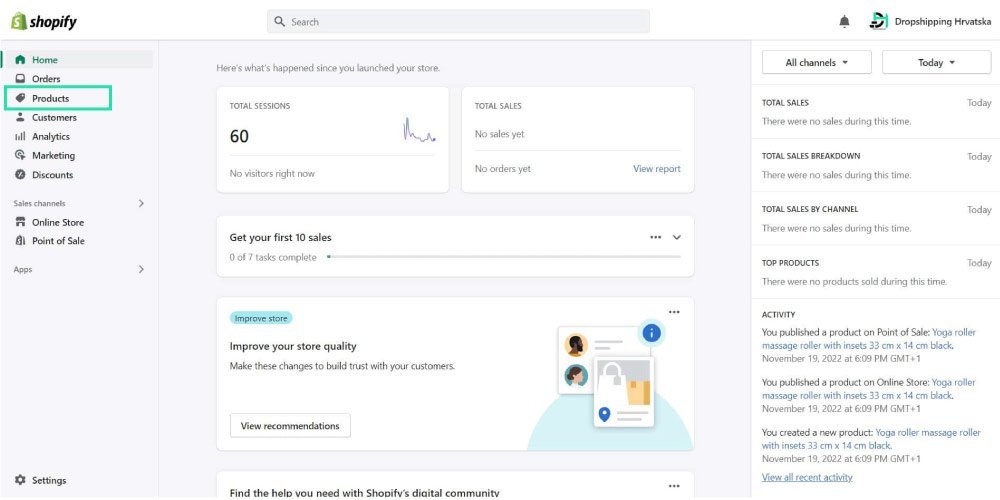Click the total sessions sparkline chart
This screenshot has height=500, width=1000.
[420, 130]
